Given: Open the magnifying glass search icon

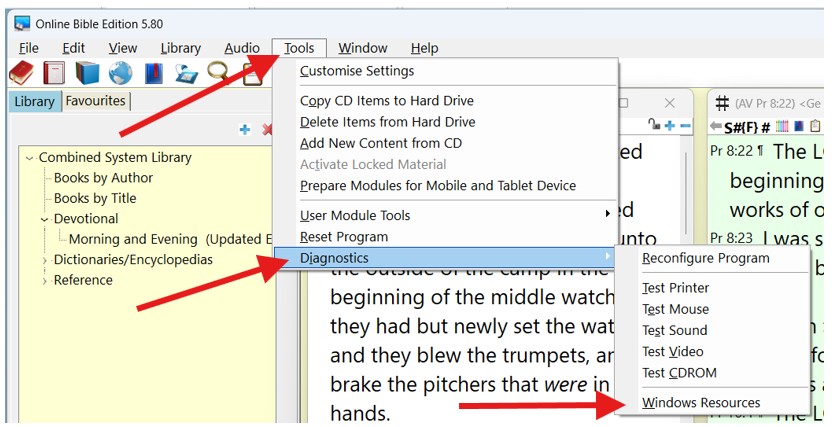Looking at the screenshot, I should (218, 73).
